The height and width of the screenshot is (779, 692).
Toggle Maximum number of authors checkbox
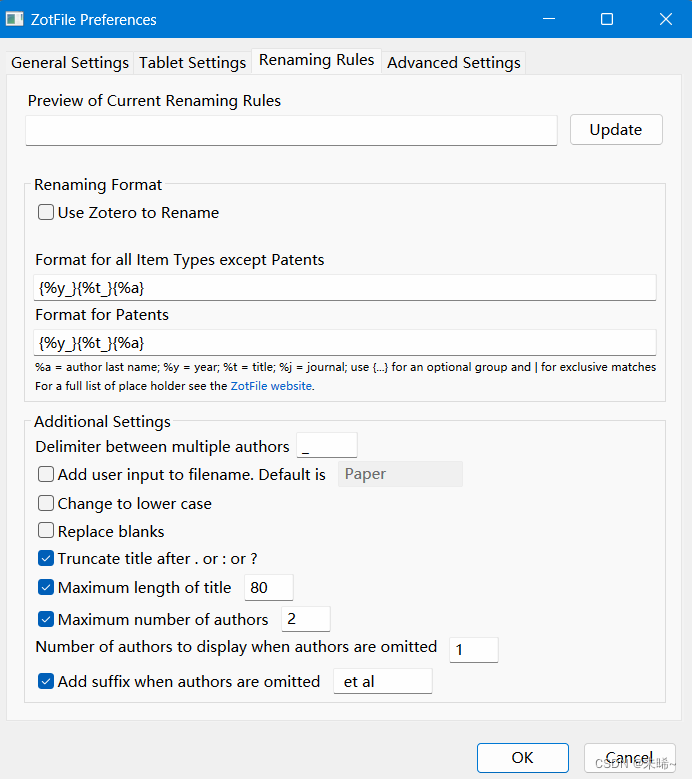click(x=46, y=619)
